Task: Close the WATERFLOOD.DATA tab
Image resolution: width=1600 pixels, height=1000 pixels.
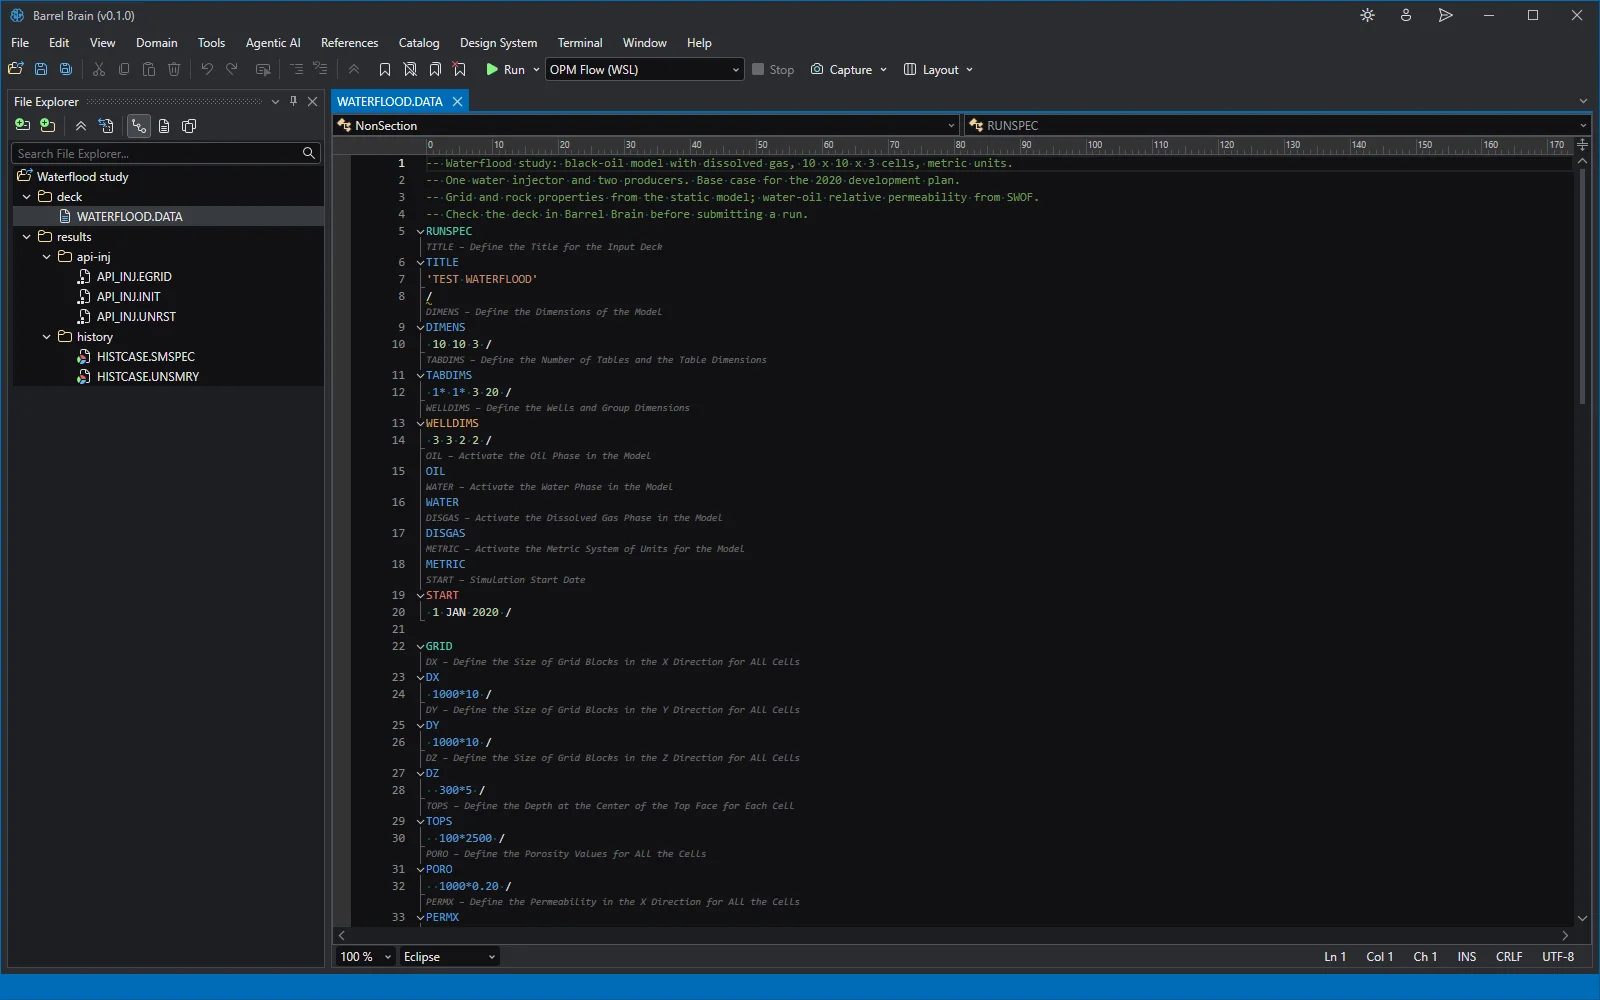Action: point(458,101)
